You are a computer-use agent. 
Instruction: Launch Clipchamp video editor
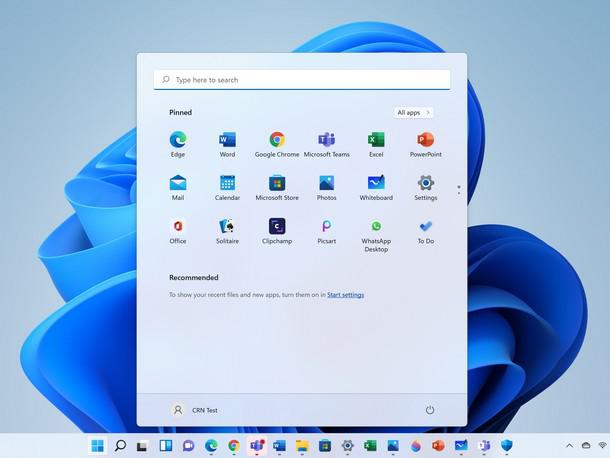click(x=277, y=226)
